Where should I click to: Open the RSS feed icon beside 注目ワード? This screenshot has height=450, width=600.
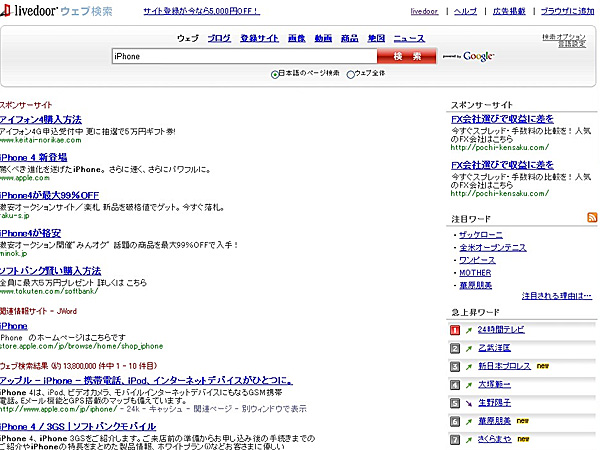tap(592, 217)
